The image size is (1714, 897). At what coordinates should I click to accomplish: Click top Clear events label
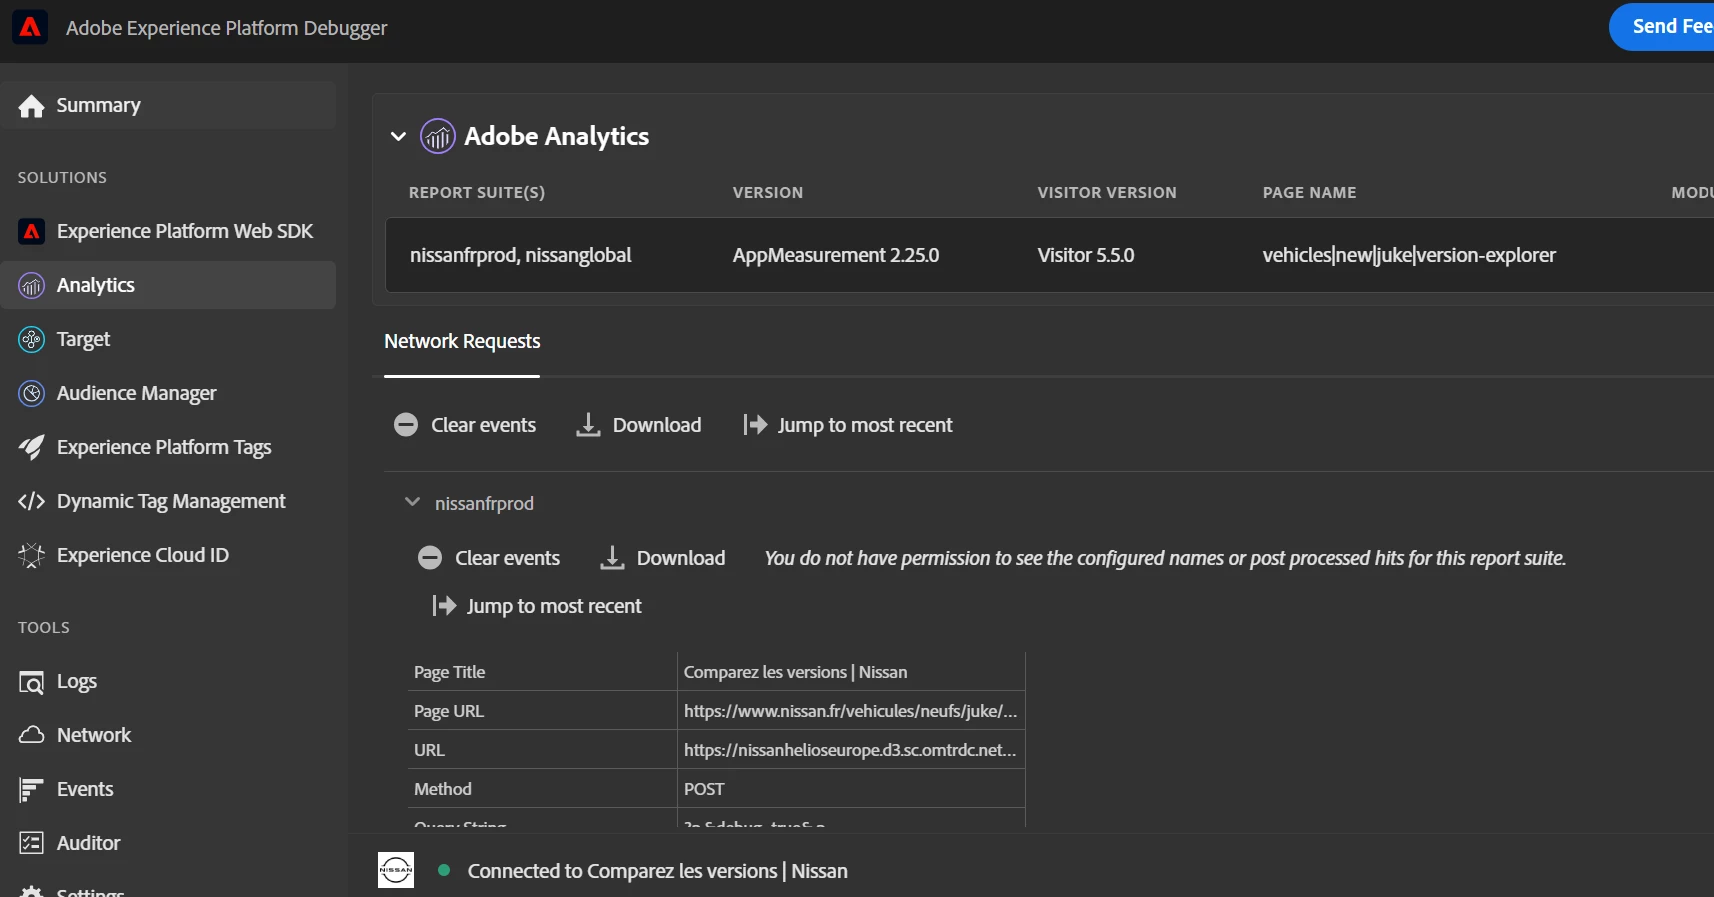point(483,425)
